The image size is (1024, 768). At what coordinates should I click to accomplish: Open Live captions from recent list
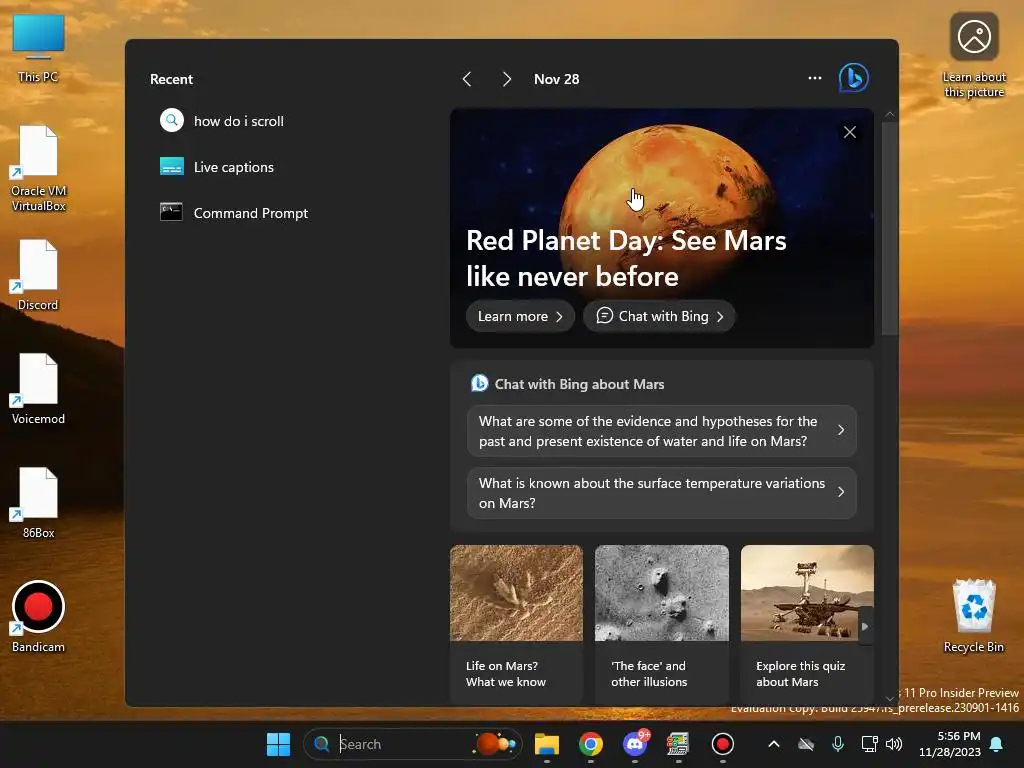click(234, 167)
